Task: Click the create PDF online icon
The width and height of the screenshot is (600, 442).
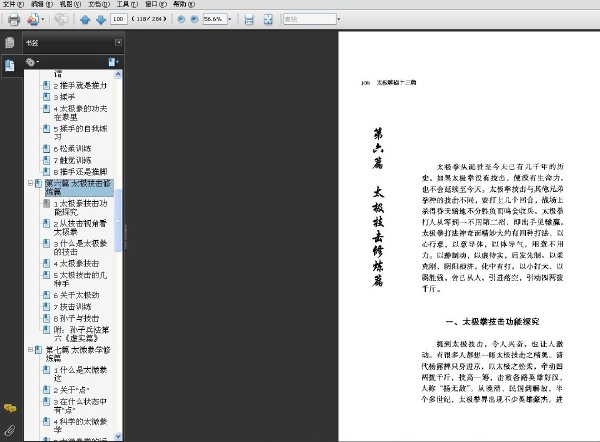Action: 33,19
